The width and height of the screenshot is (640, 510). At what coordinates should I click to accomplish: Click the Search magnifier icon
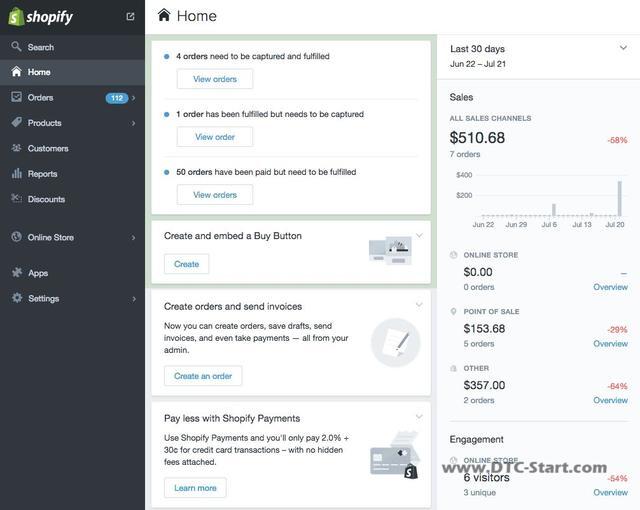16,47
